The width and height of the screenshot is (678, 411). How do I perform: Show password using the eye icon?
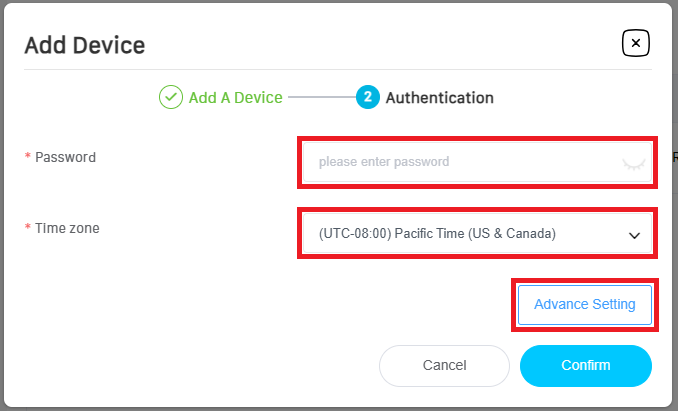pos(631,162)
